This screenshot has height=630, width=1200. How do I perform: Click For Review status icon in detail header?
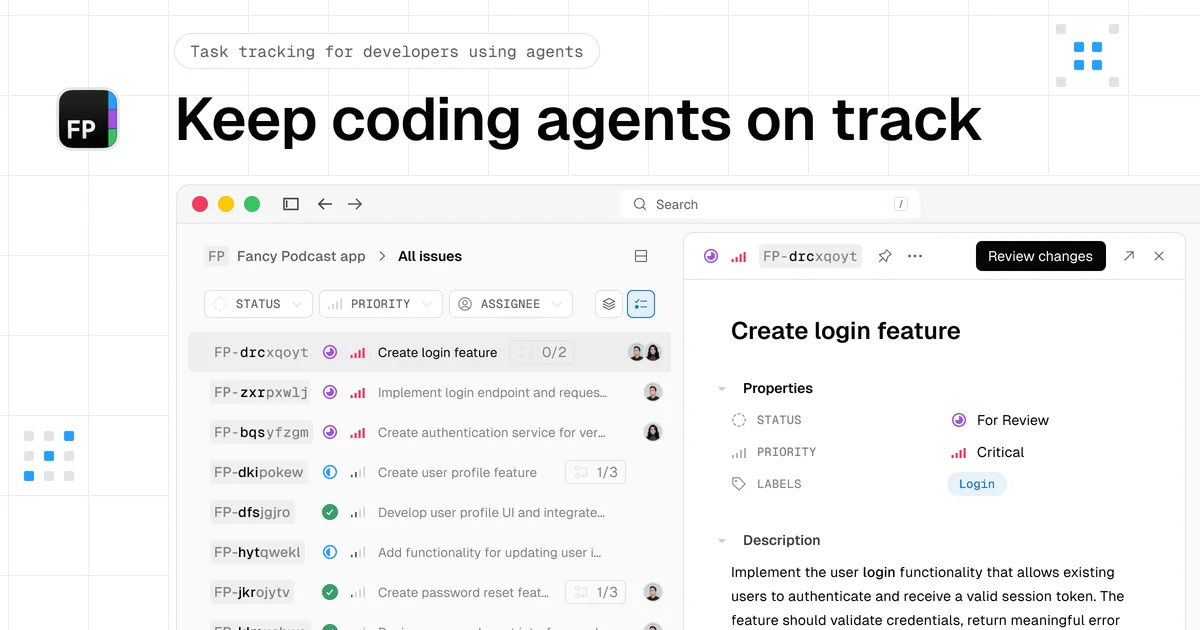click(x=711, y=256)
